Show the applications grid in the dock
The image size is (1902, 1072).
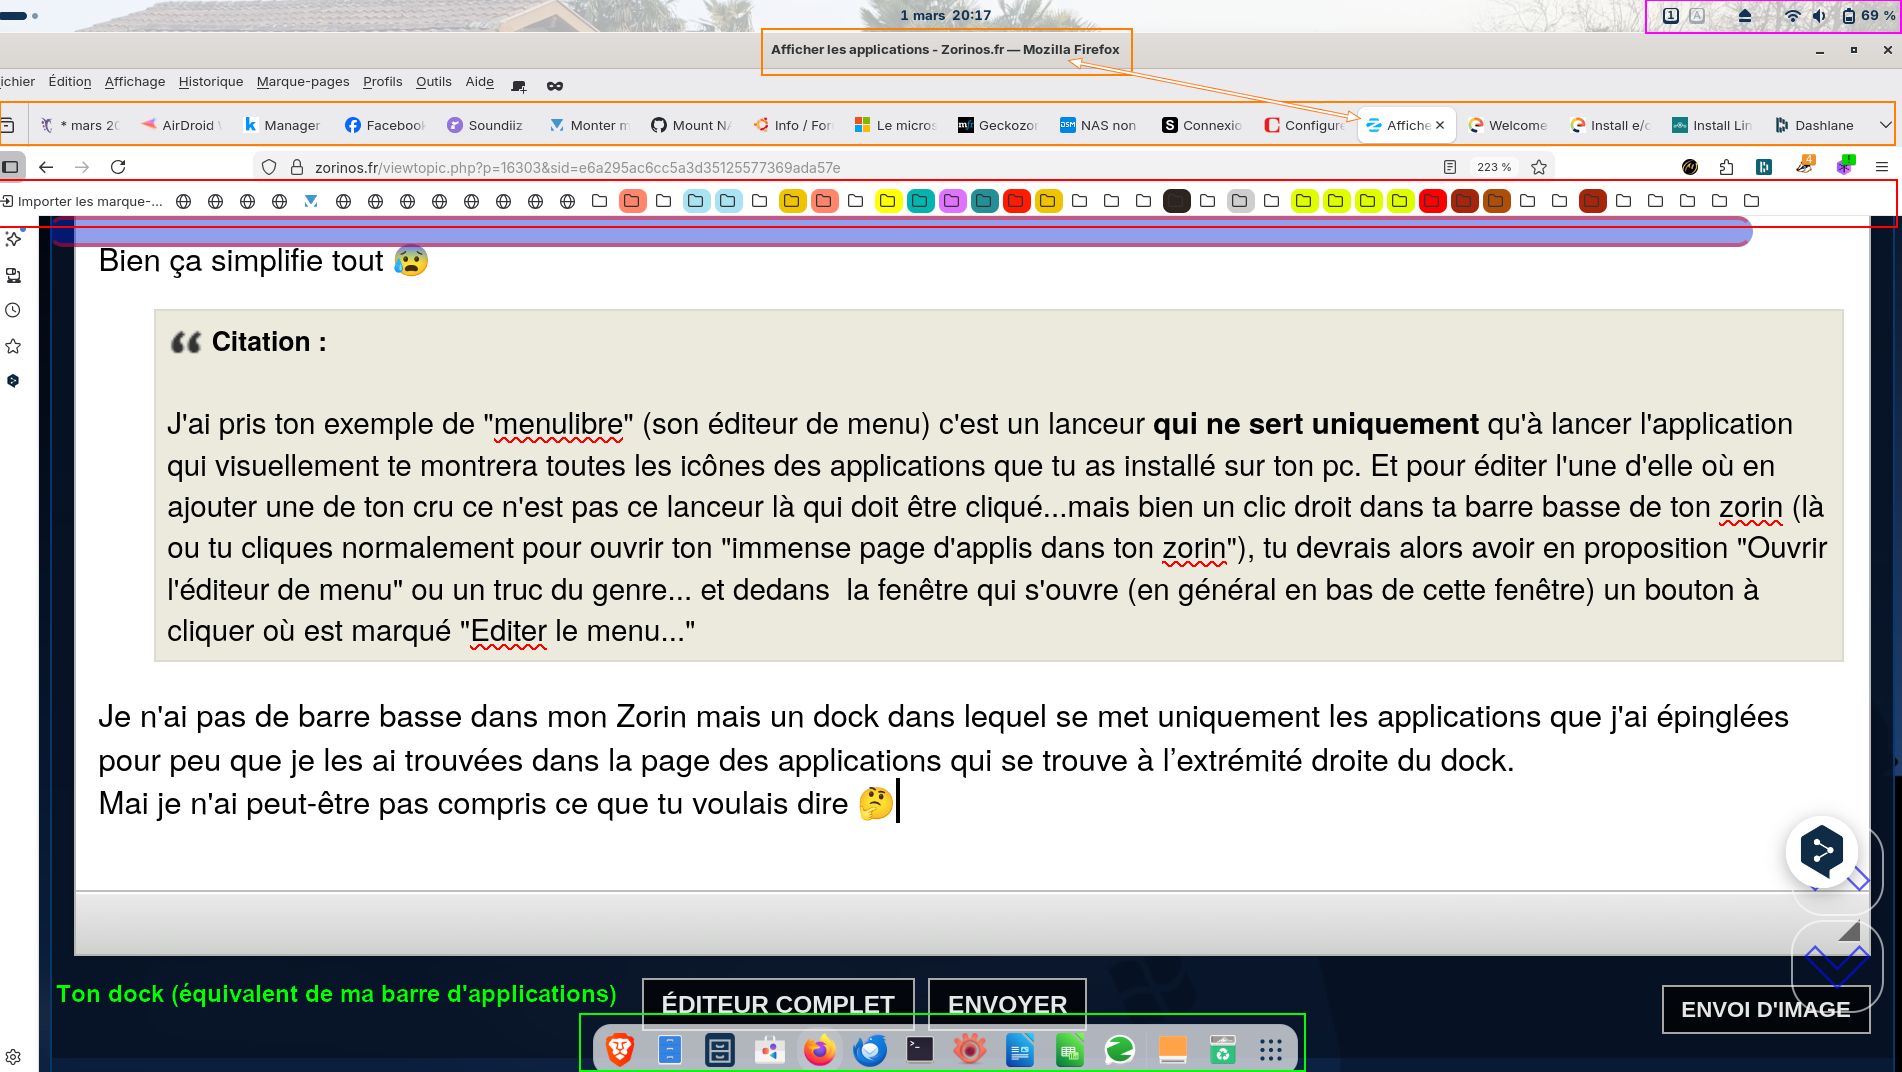(x=1270, y=1049)
